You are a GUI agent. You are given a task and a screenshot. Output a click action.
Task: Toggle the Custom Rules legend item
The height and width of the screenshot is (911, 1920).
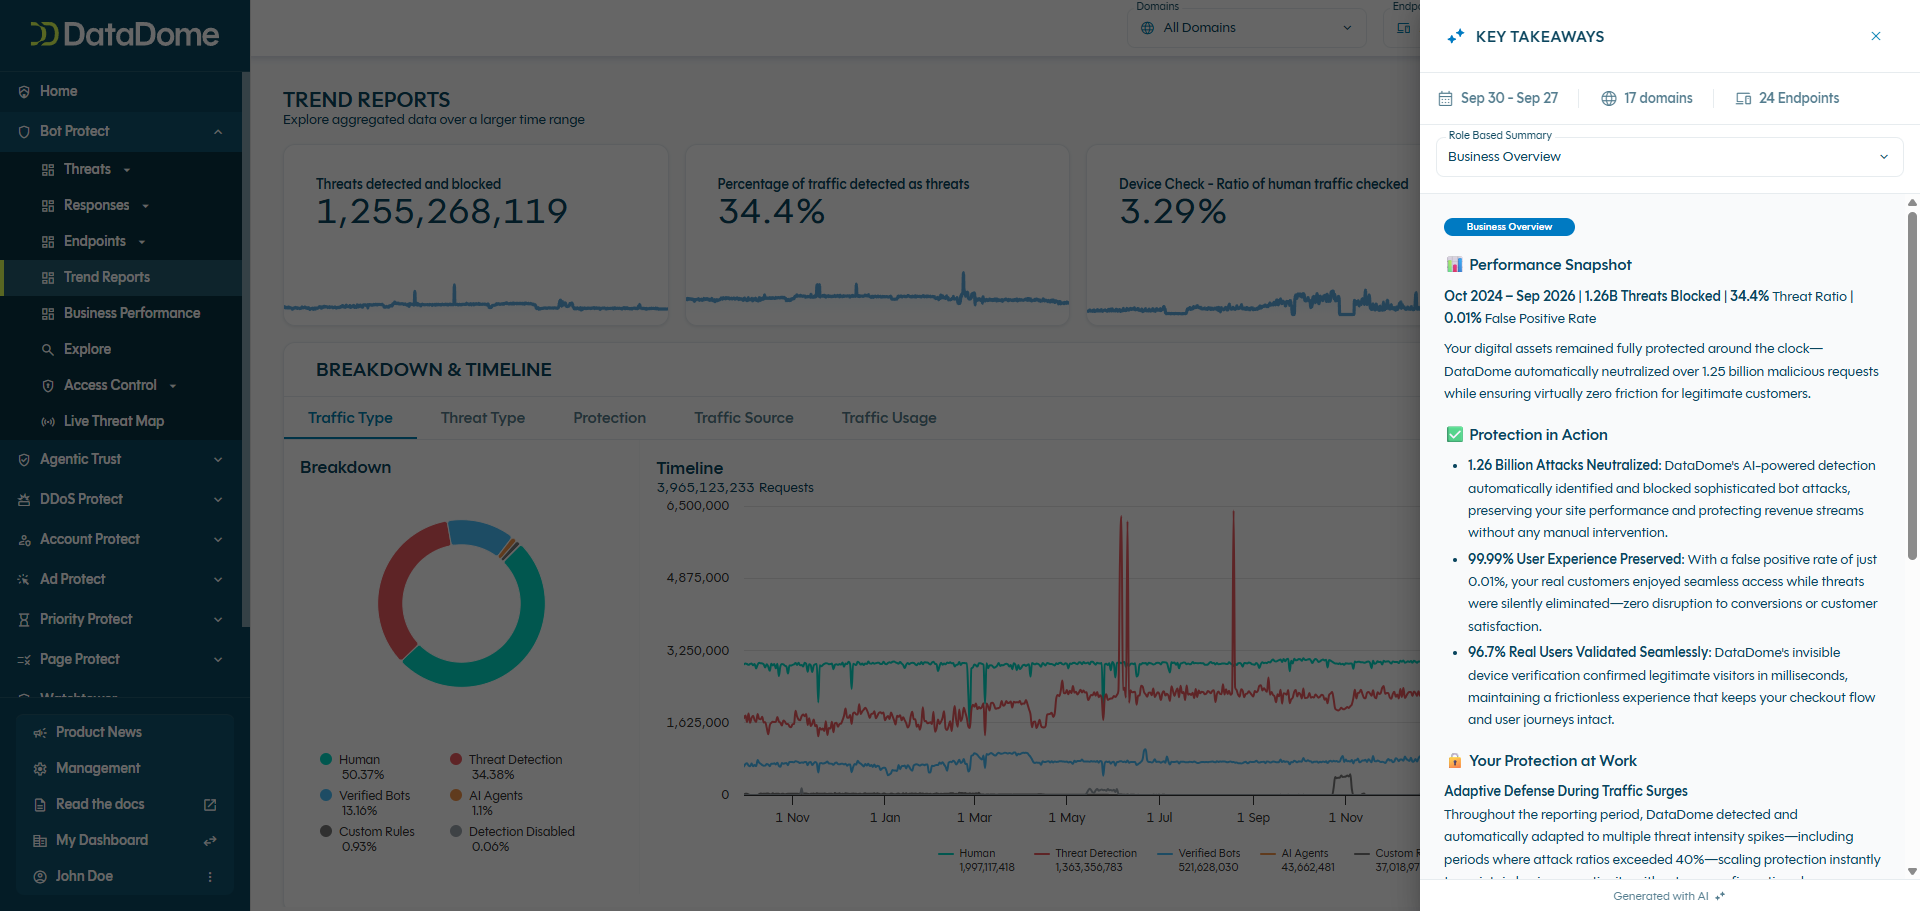pyautogui.click(x=366, y=839)
